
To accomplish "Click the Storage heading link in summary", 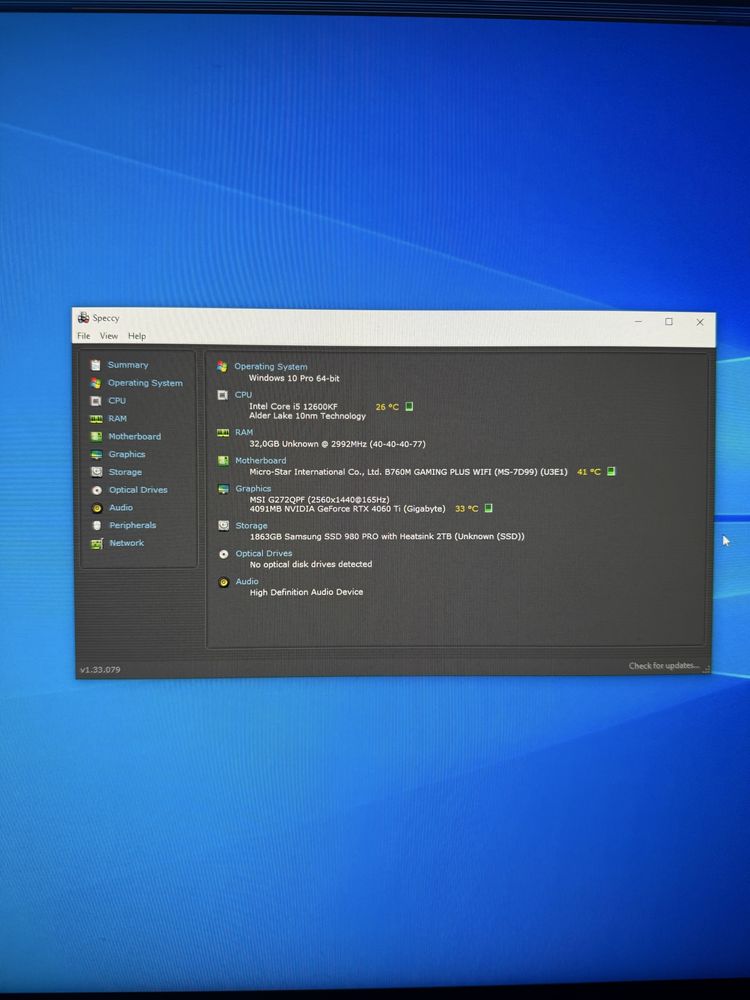I will [251, 526].
